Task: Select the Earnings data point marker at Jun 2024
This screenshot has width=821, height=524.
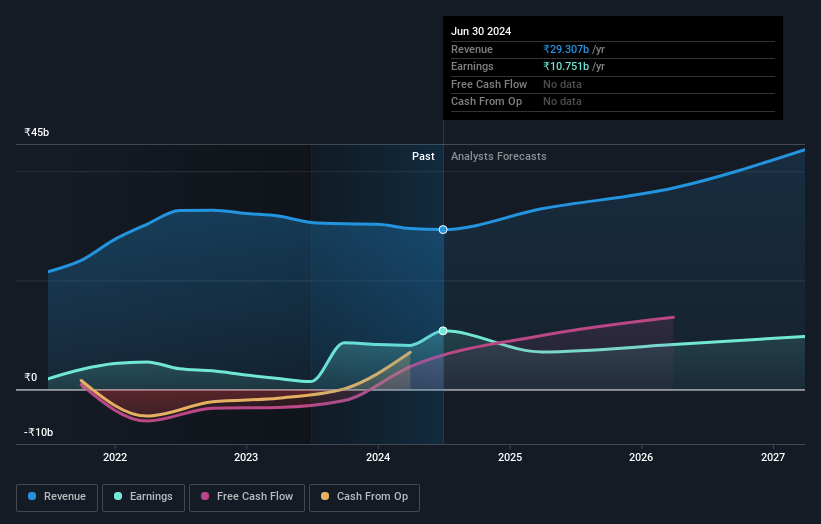Action: point(443,331)
